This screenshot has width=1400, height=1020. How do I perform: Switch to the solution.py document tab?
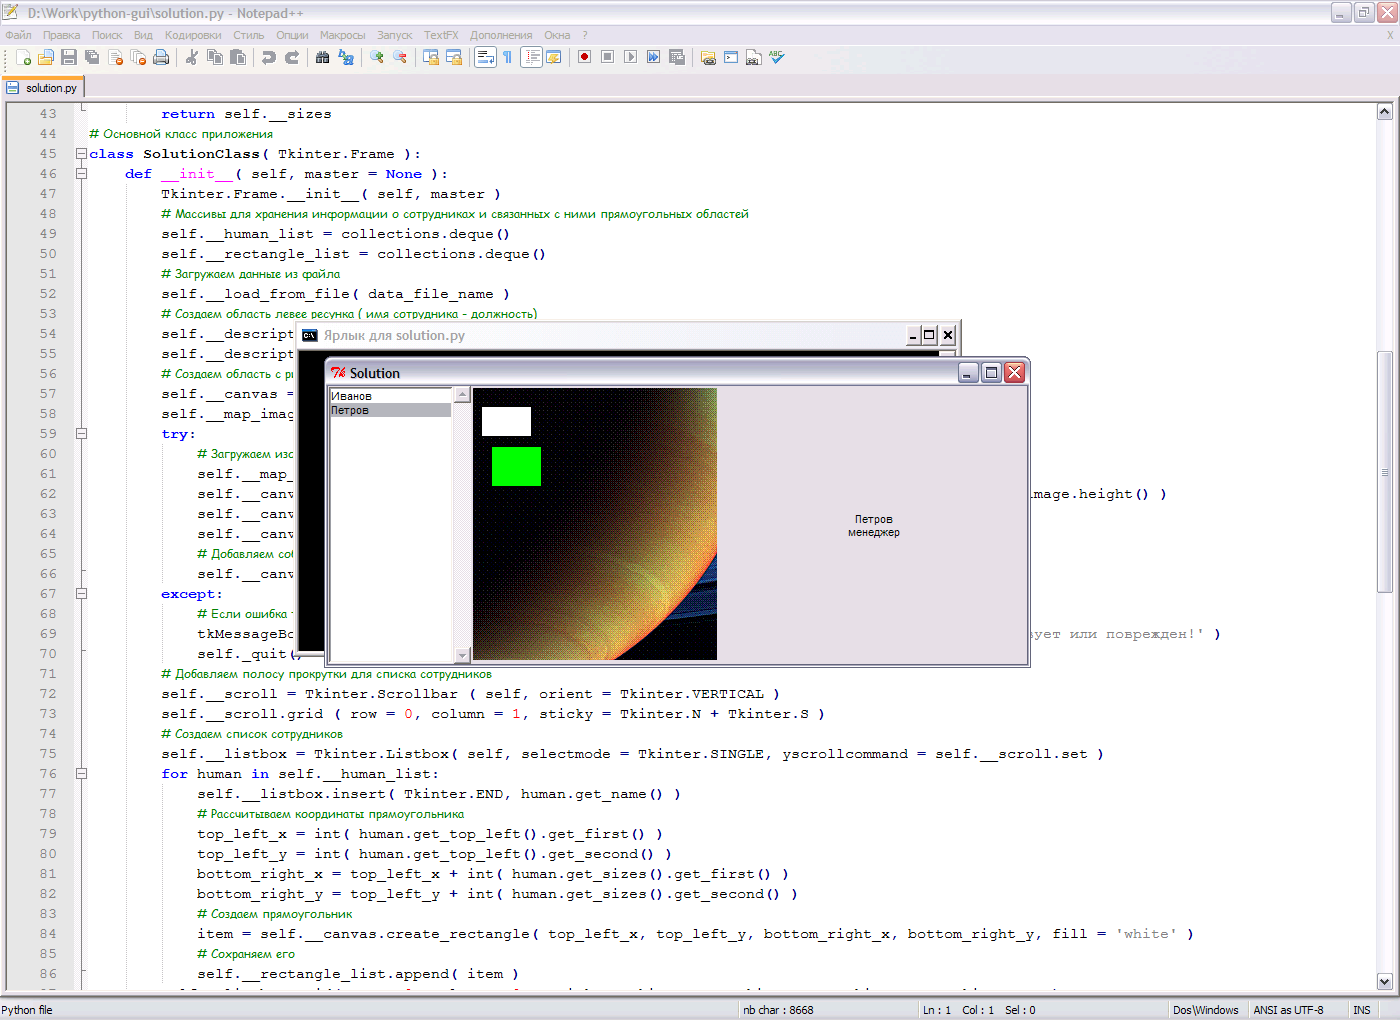[43, 87]
